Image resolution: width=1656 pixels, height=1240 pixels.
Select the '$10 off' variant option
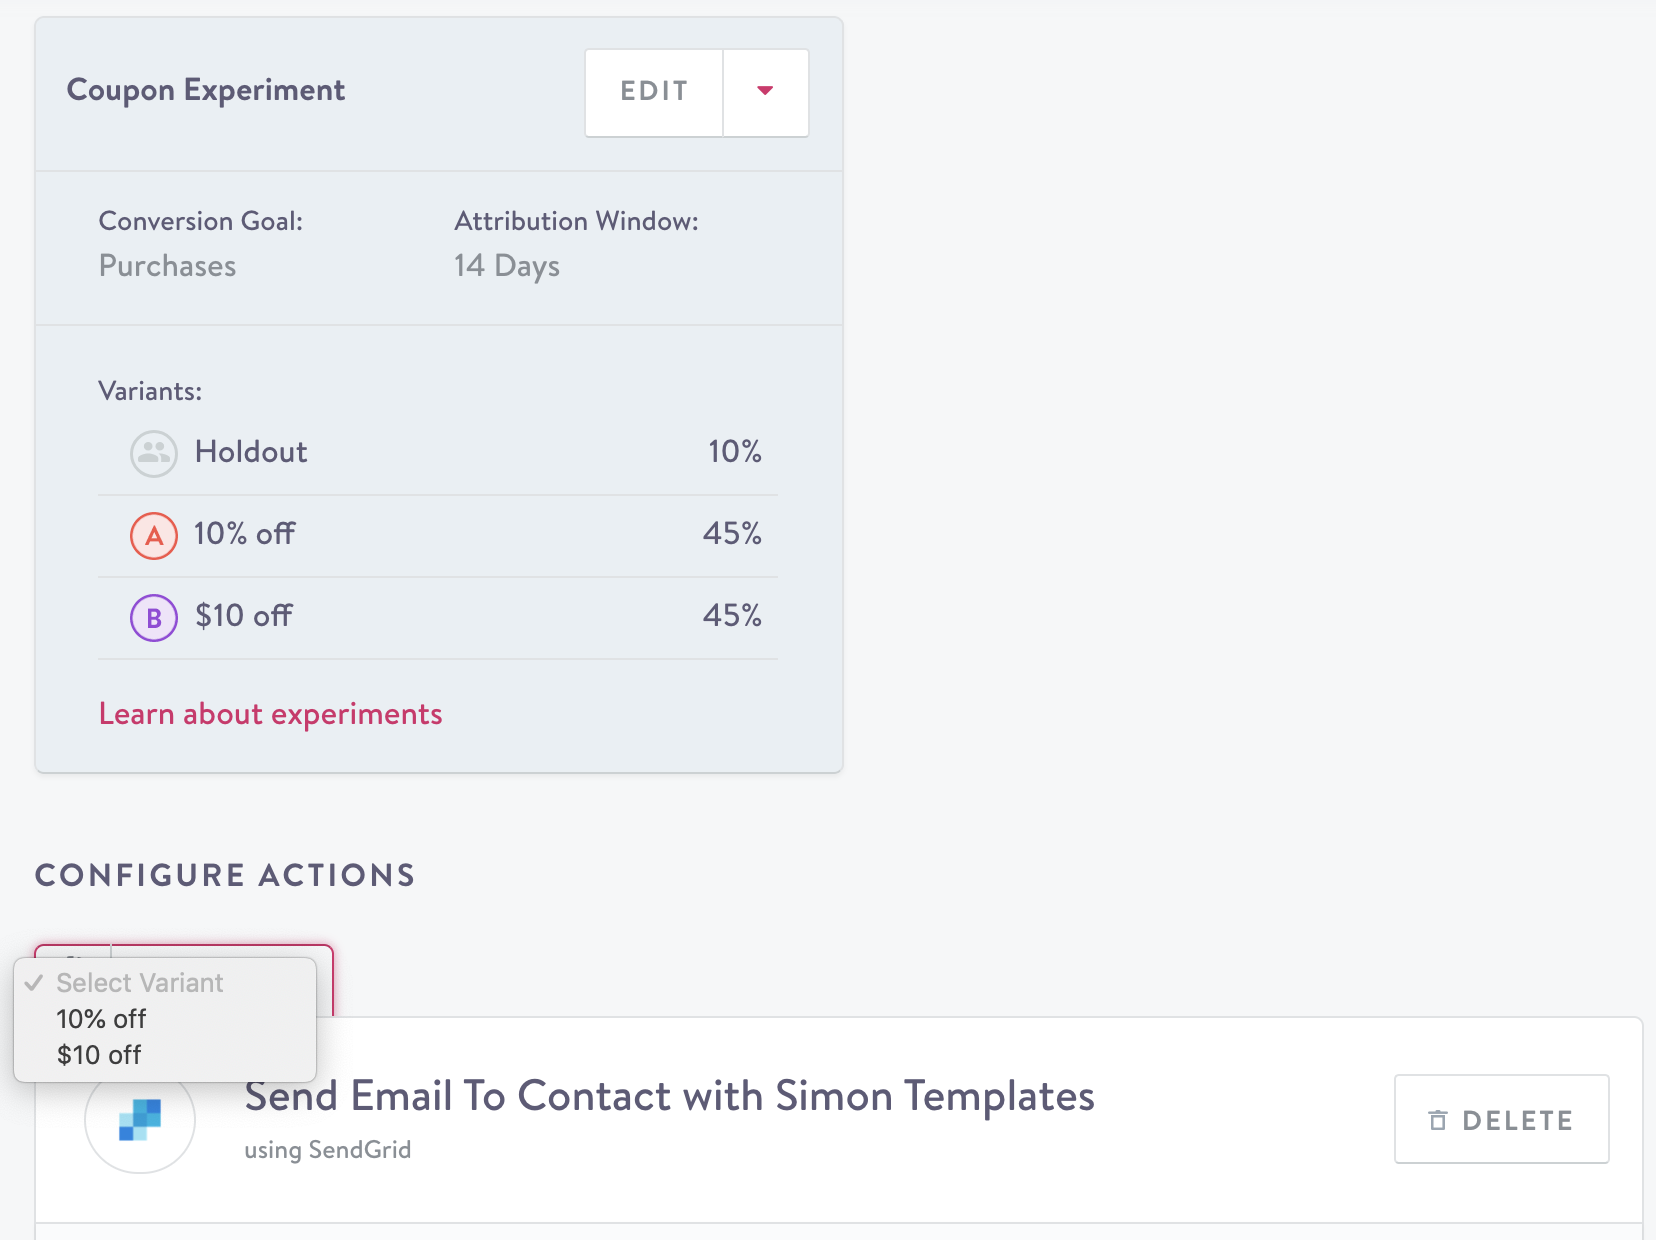pyautogui.click(x=99, y=1055)
